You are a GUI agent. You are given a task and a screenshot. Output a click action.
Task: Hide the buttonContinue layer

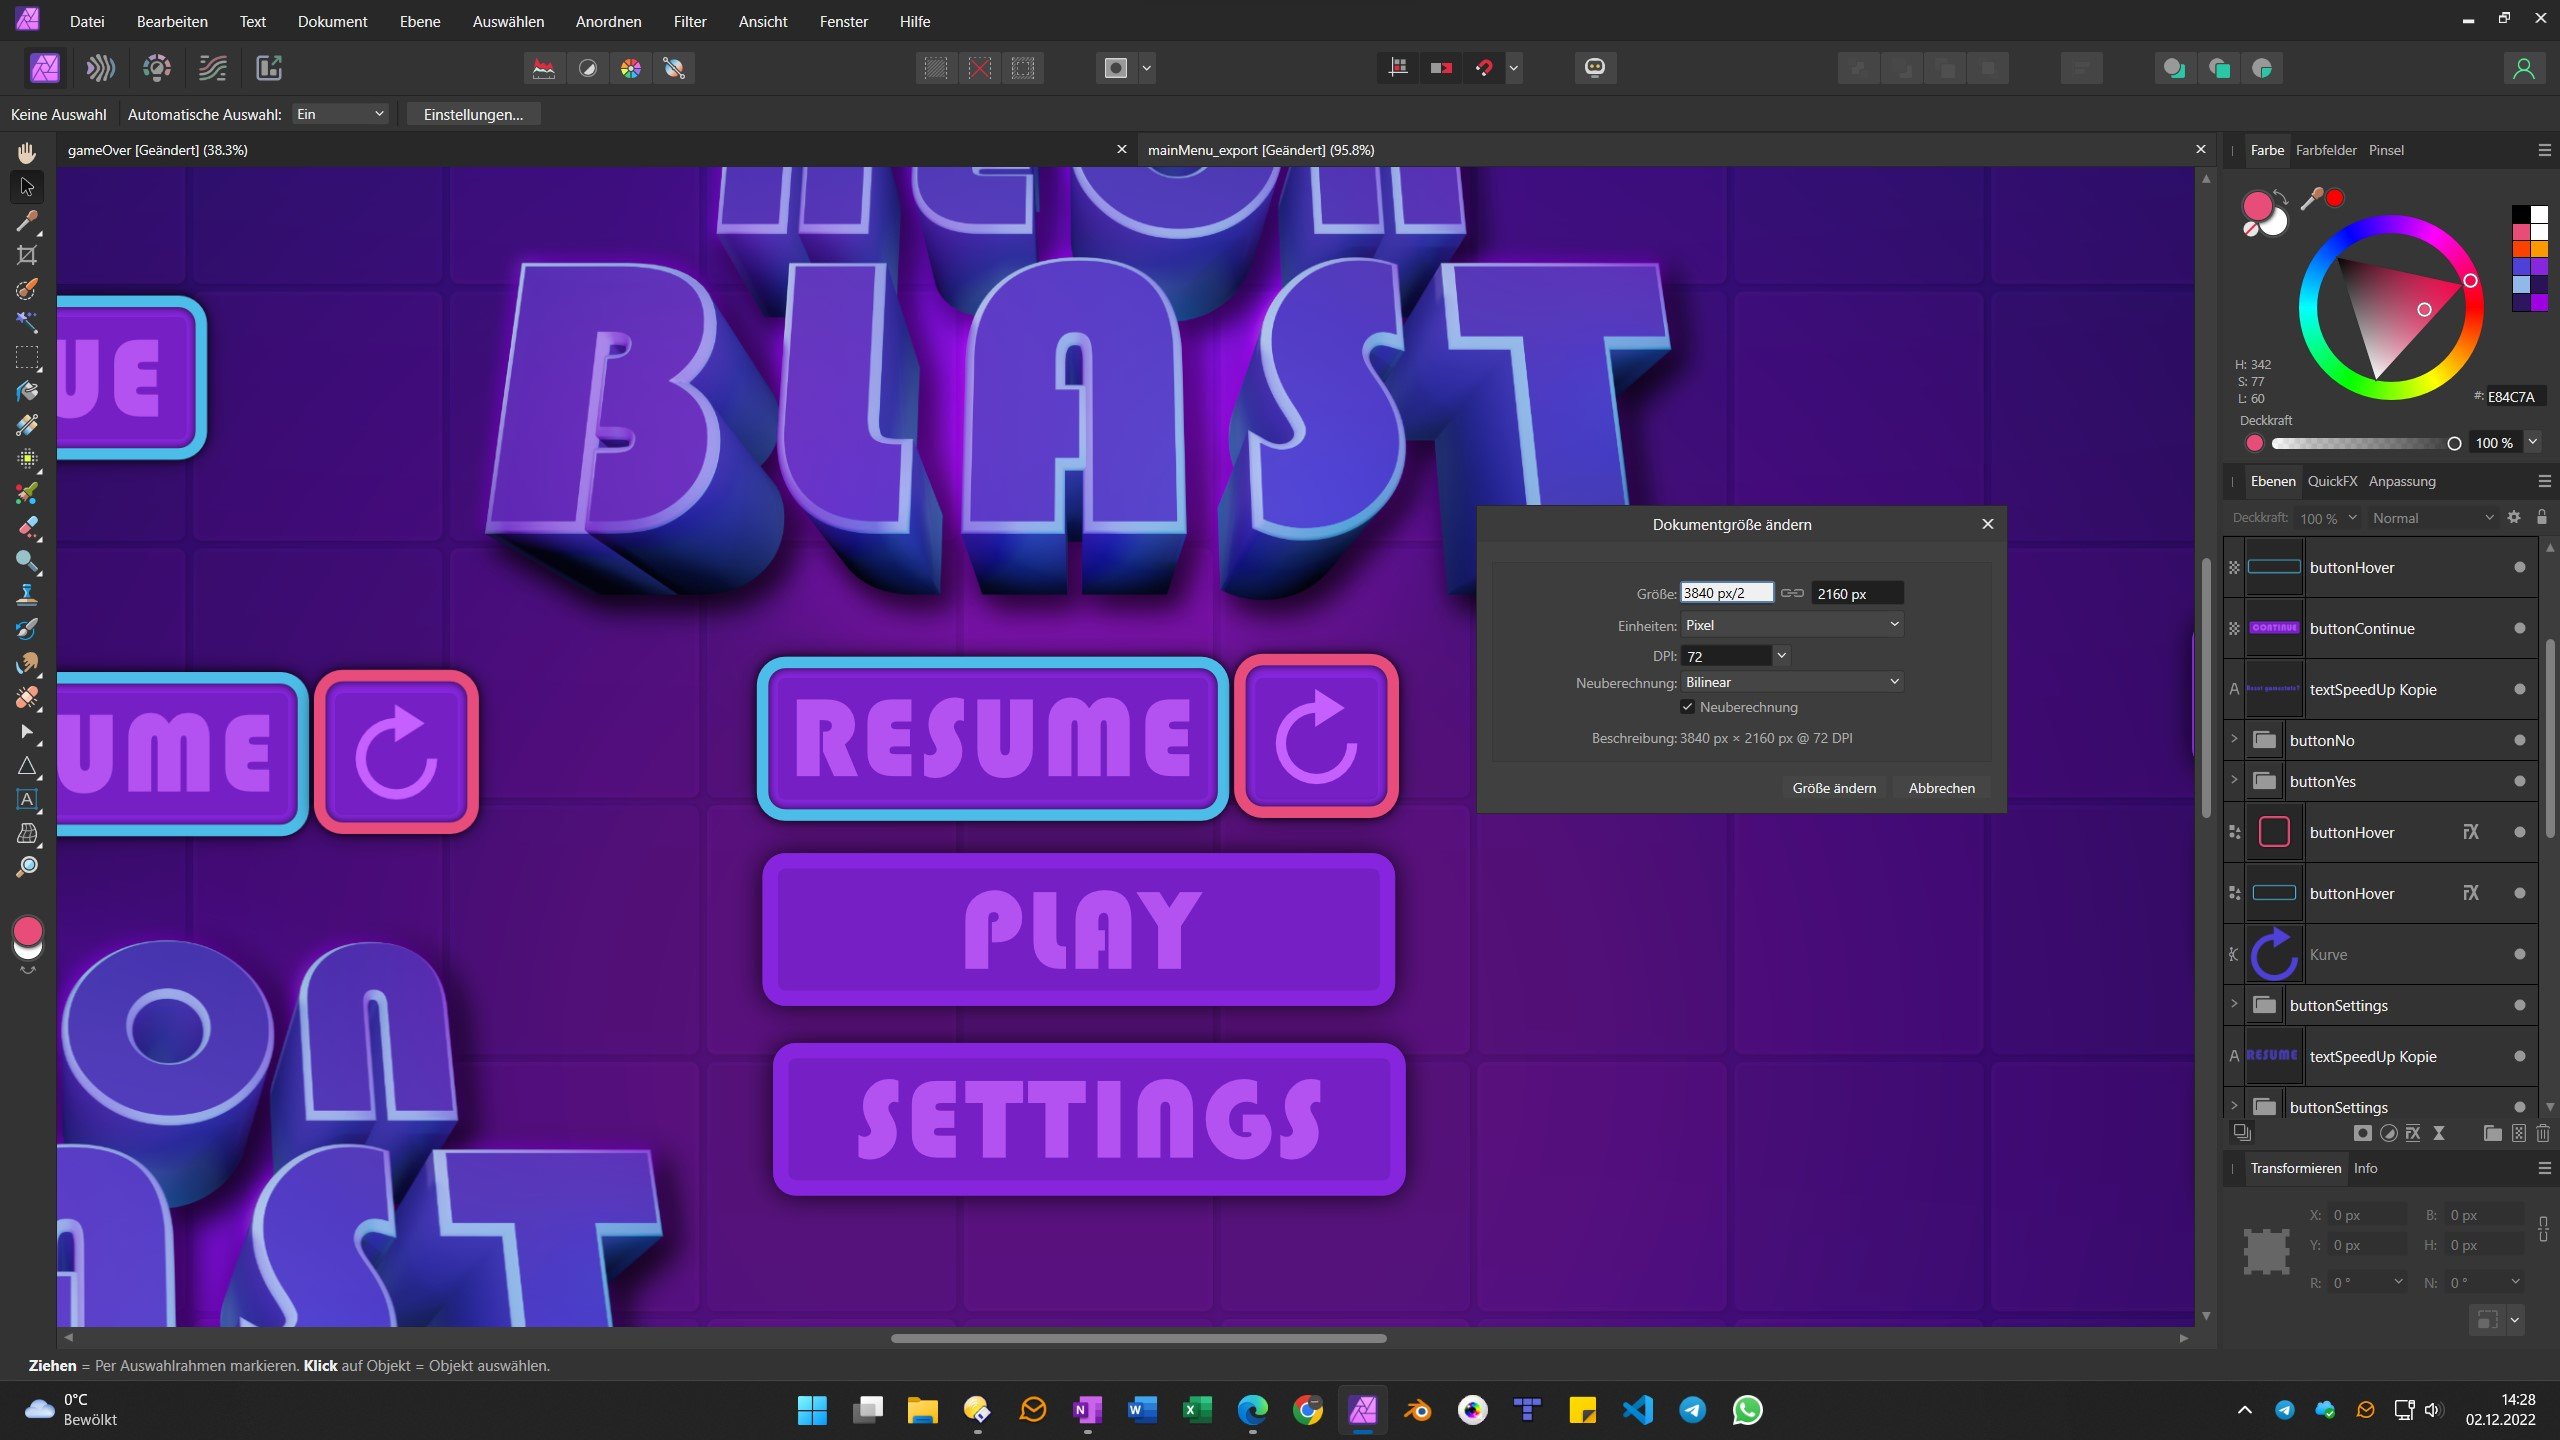pyautogui.click(x=2519, y=628)
